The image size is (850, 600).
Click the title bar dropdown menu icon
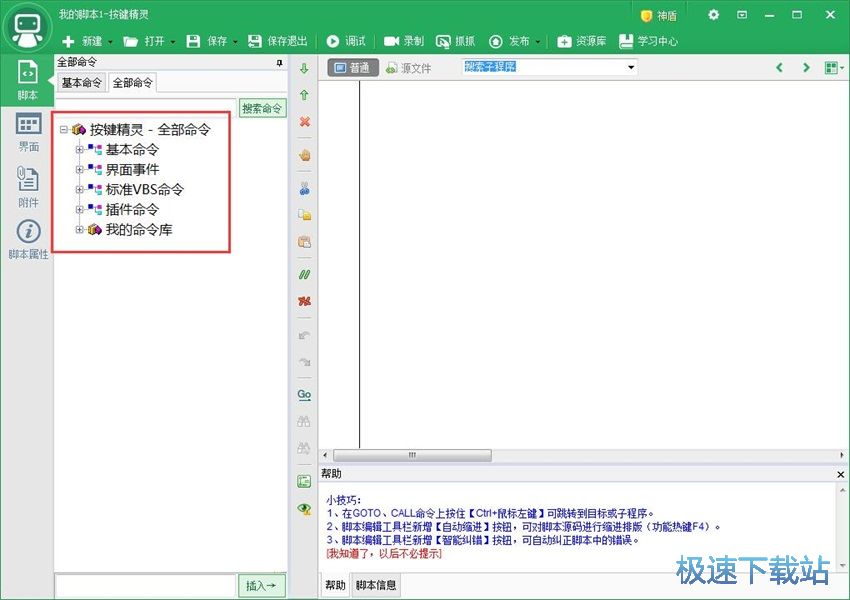pyautogui.click(x=742, y=15)
